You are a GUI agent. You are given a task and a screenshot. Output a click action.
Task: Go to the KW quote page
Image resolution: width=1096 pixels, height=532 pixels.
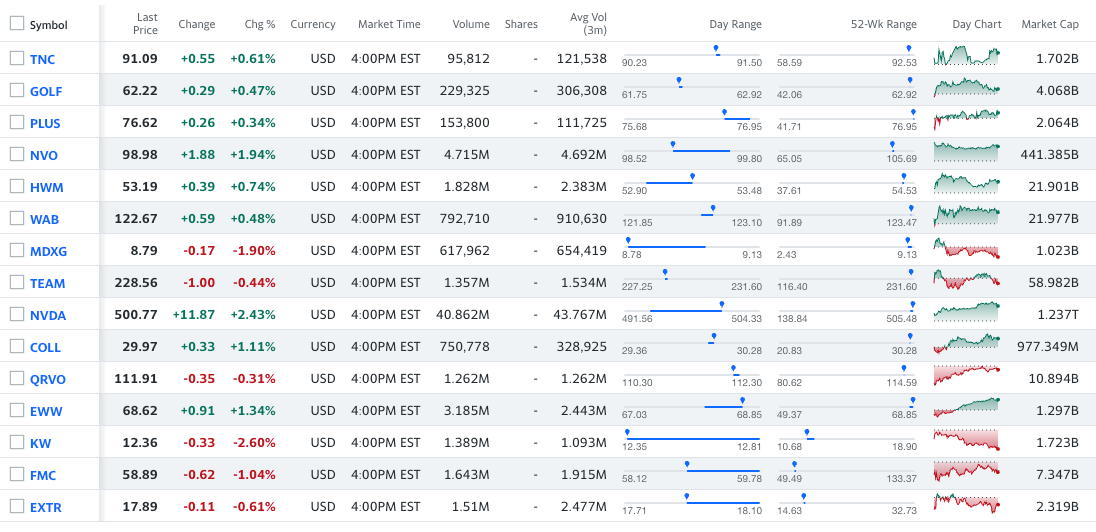tap(40, 444)
